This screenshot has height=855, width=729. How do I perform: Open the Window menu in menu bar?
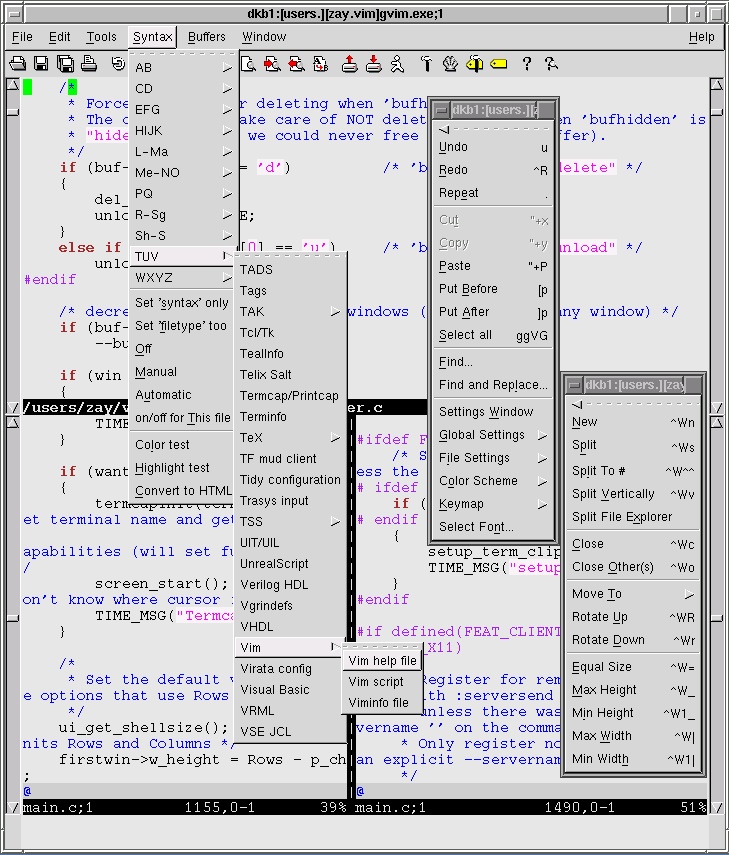[x=264, y=37]
